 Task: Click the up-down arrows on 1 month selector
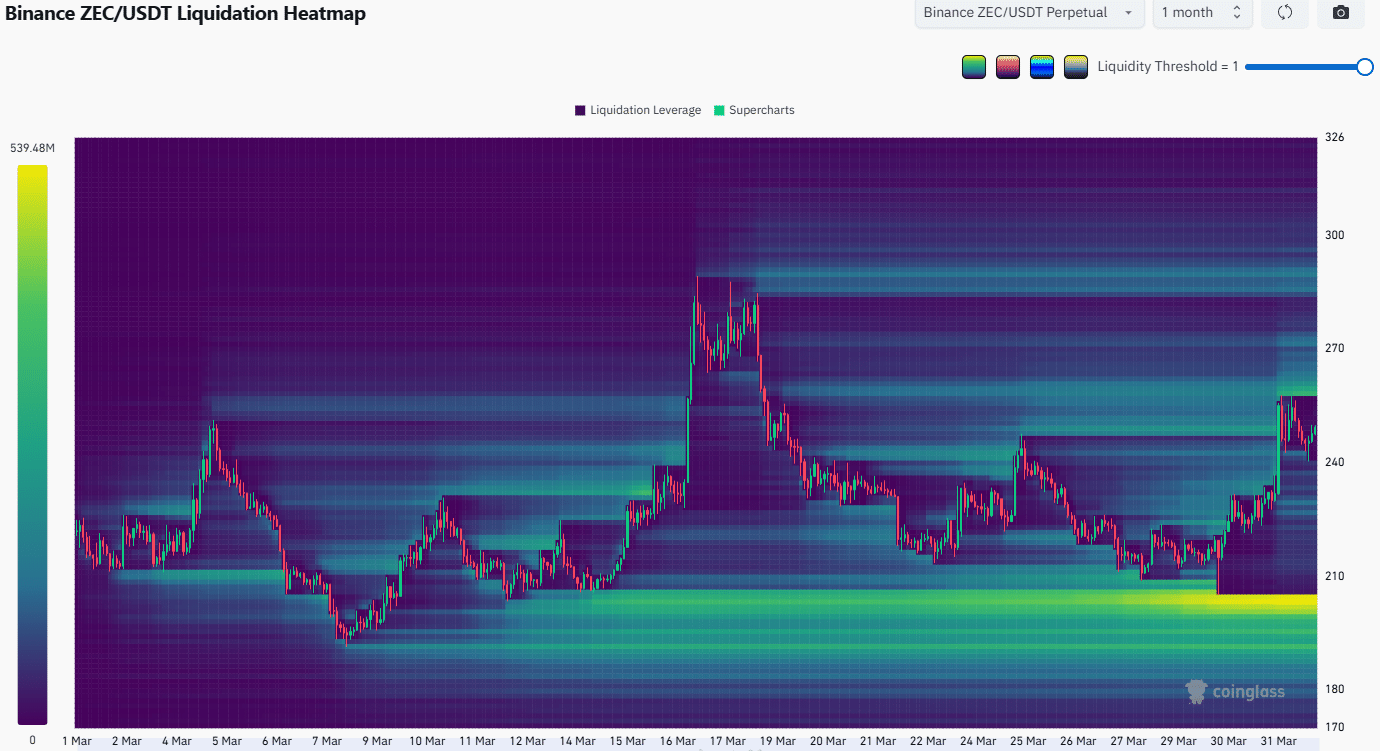[x=1236, y=13]
